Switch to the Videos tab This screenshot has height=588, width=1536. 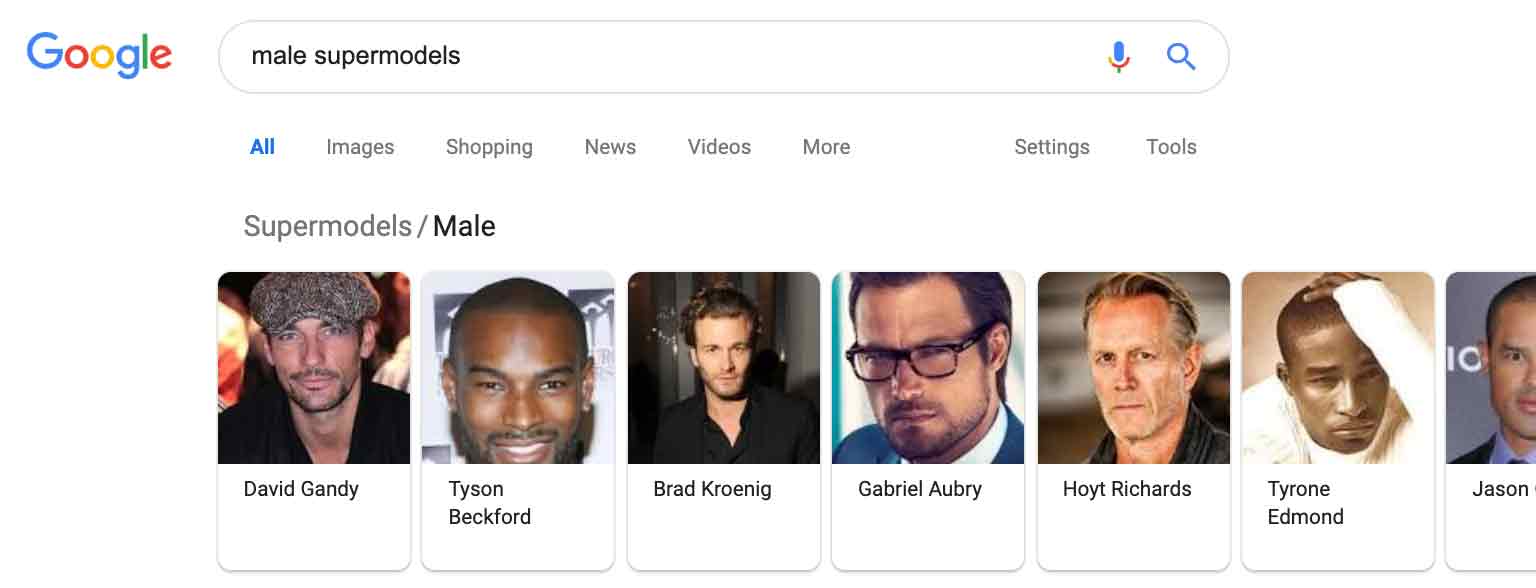[719, 147]
